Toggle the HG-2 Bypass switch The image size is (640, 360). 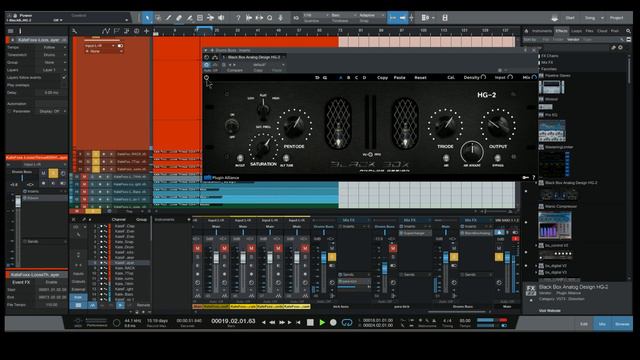[x=498, y=158]
